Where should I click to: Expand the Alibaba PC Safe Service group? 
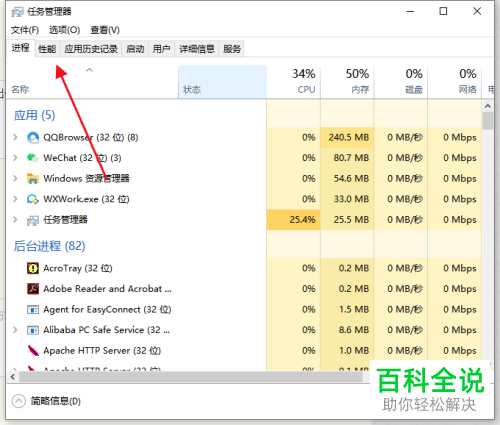click(15, 330)
